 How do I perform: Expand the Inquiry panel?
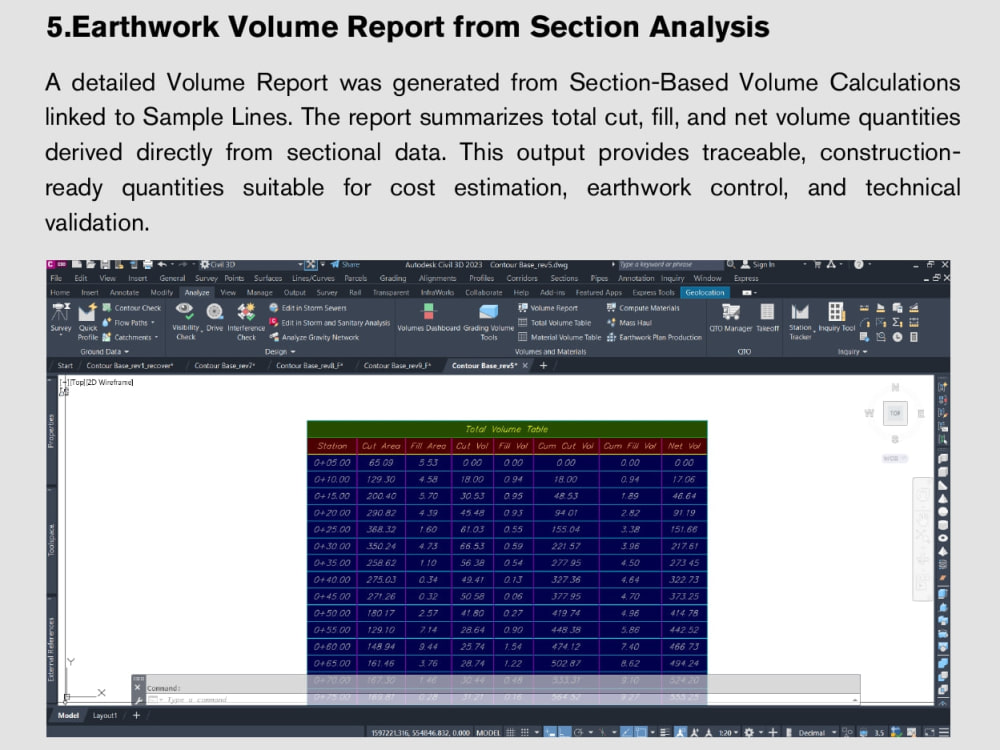pyautogui.click(x=853, y=351)
